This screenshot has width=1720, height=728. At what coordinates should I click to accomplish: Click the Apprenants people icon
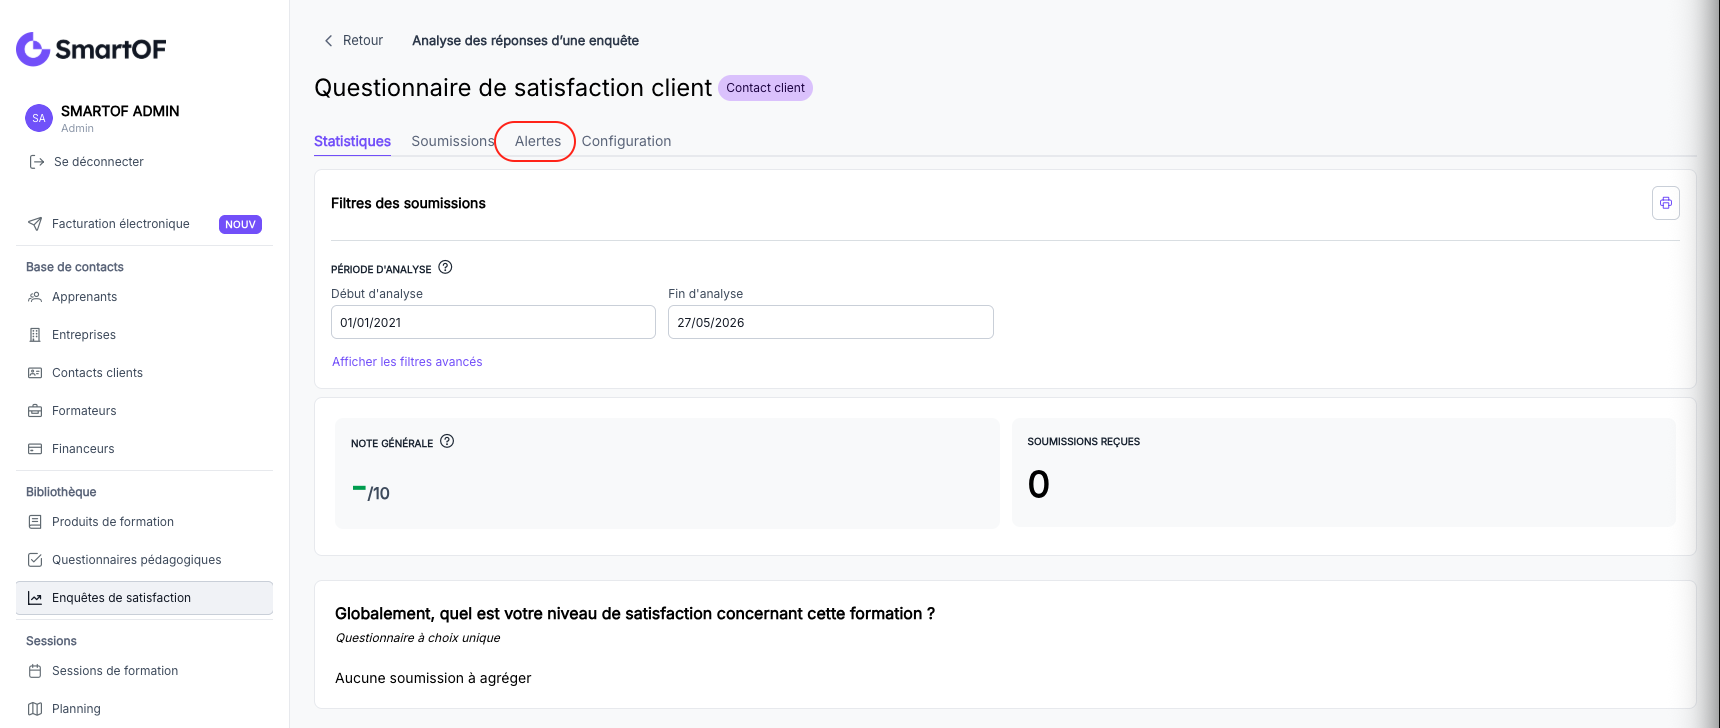[35, 297]
